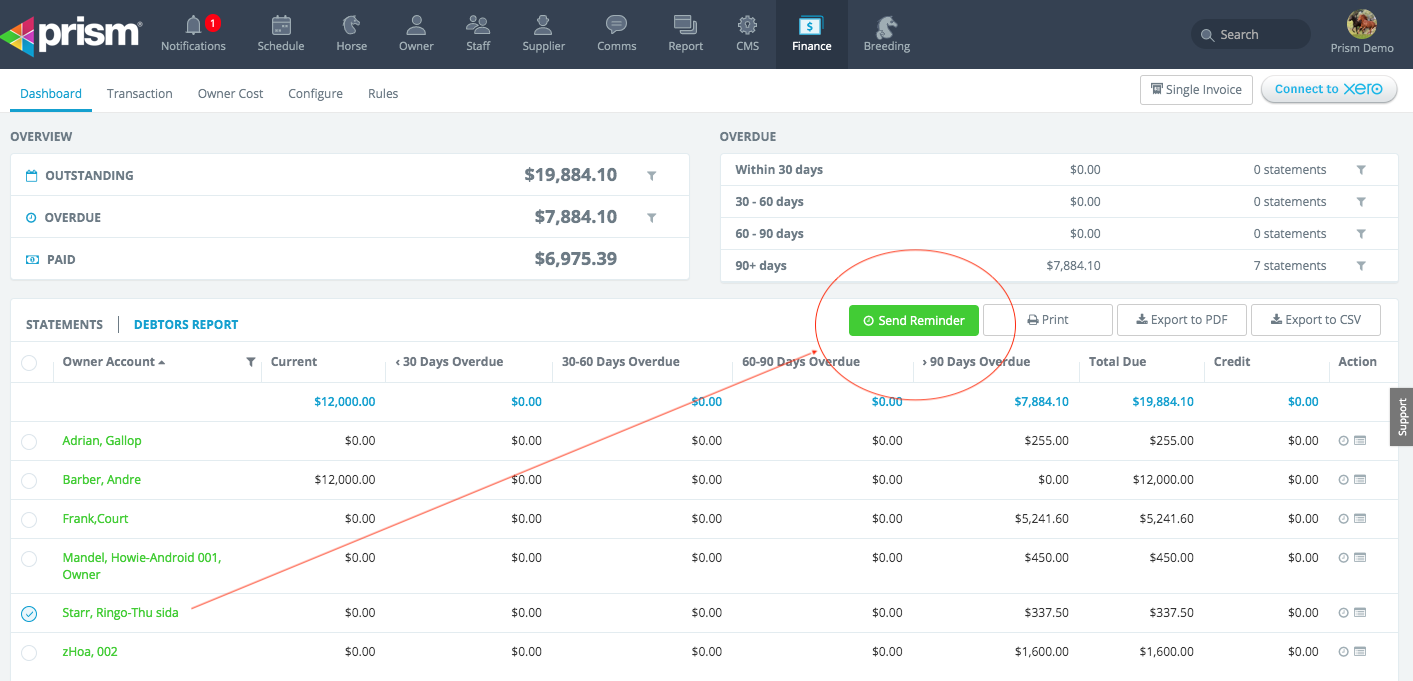Open the Comms chat bubble icon
The image size is (1413, 681).
[617, 24]
